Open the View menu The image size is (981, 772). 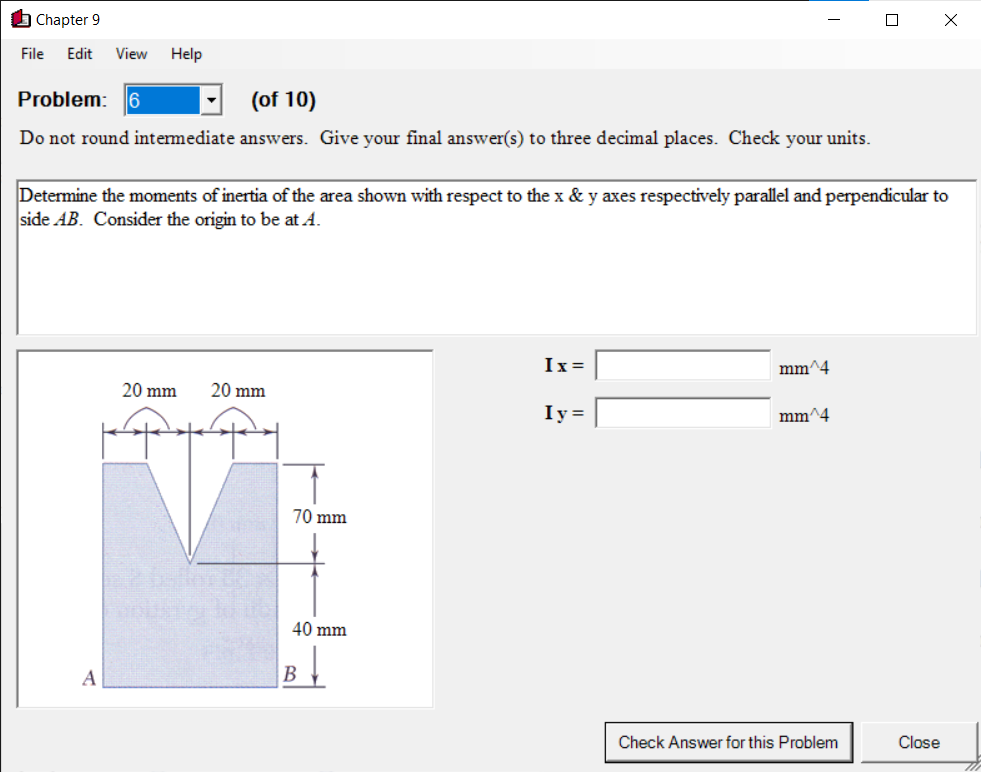(130, 54)
